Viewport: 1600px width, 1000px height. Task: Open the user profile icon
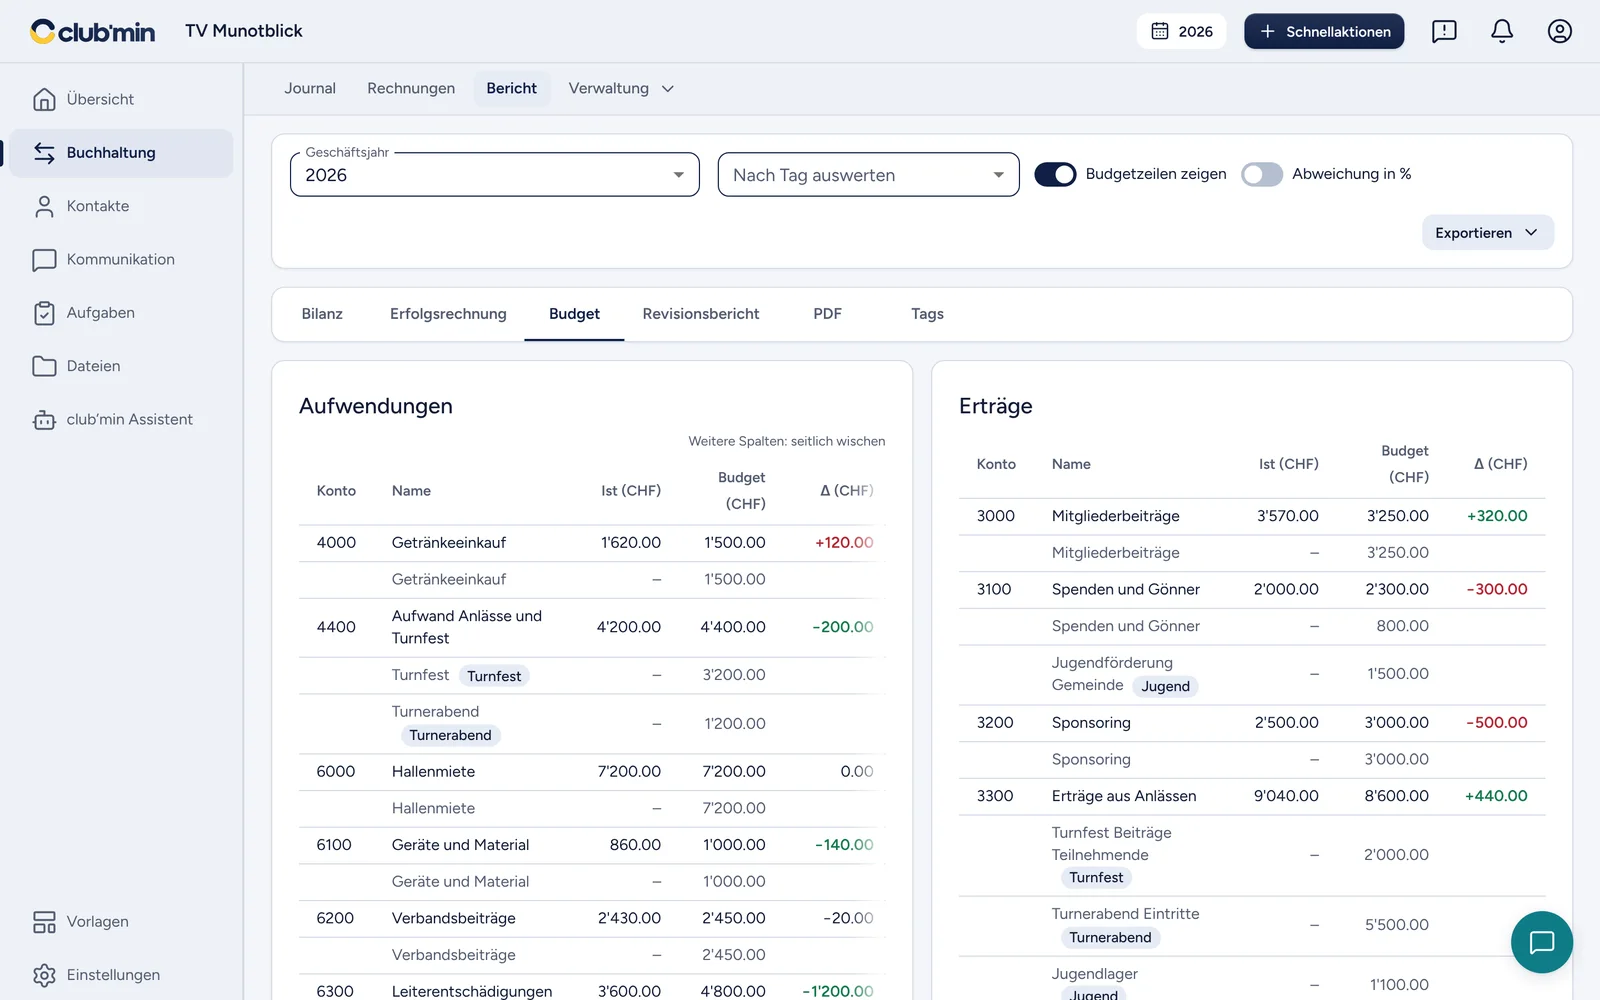1560,31
